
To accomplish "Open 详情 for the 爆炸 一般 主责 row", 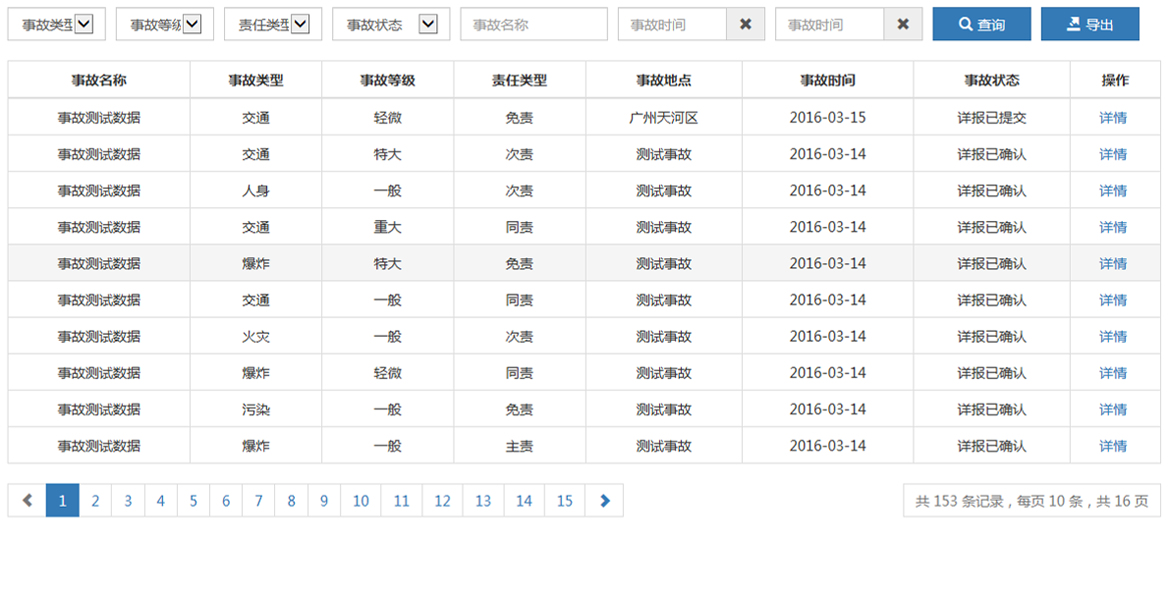I will coord(1113,446).
